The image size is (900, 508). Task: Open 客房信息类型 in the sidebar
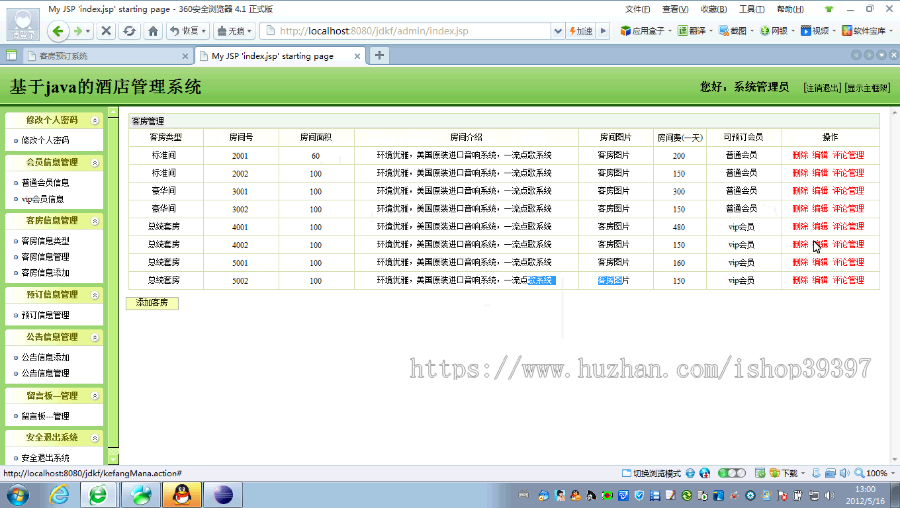[x=45, y=241]
